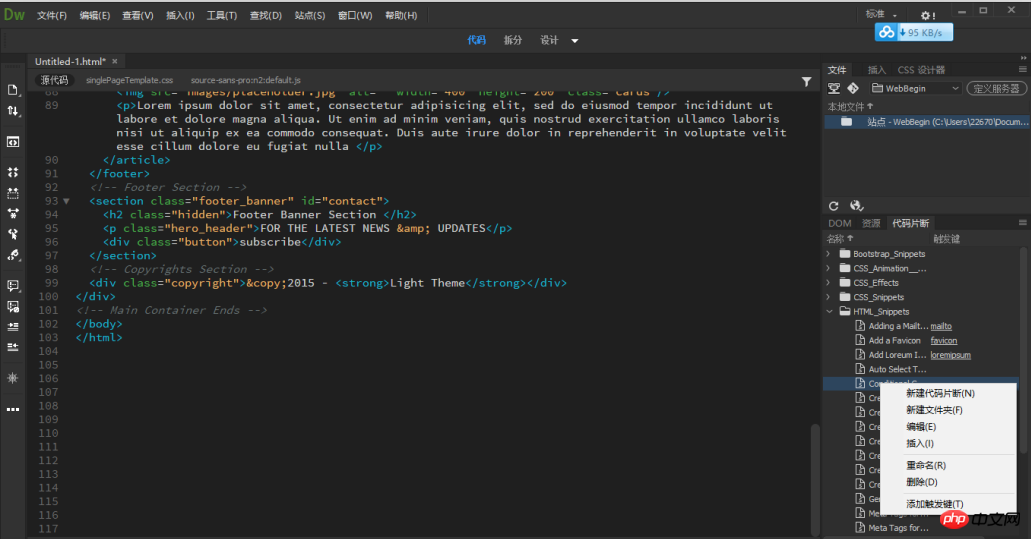Viewport: 1031px width, 539px height.
Task: Click the Live Code view icon
Action: 12,142
